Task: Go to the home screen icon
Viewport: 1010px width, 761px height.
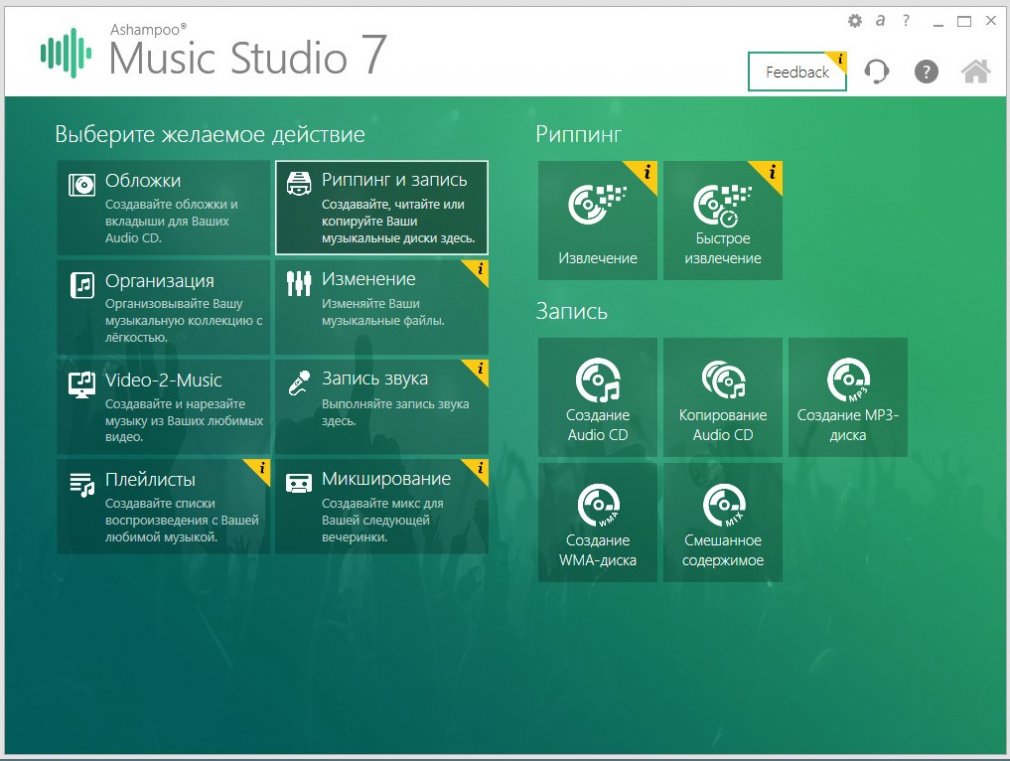Action: [975, 72]
